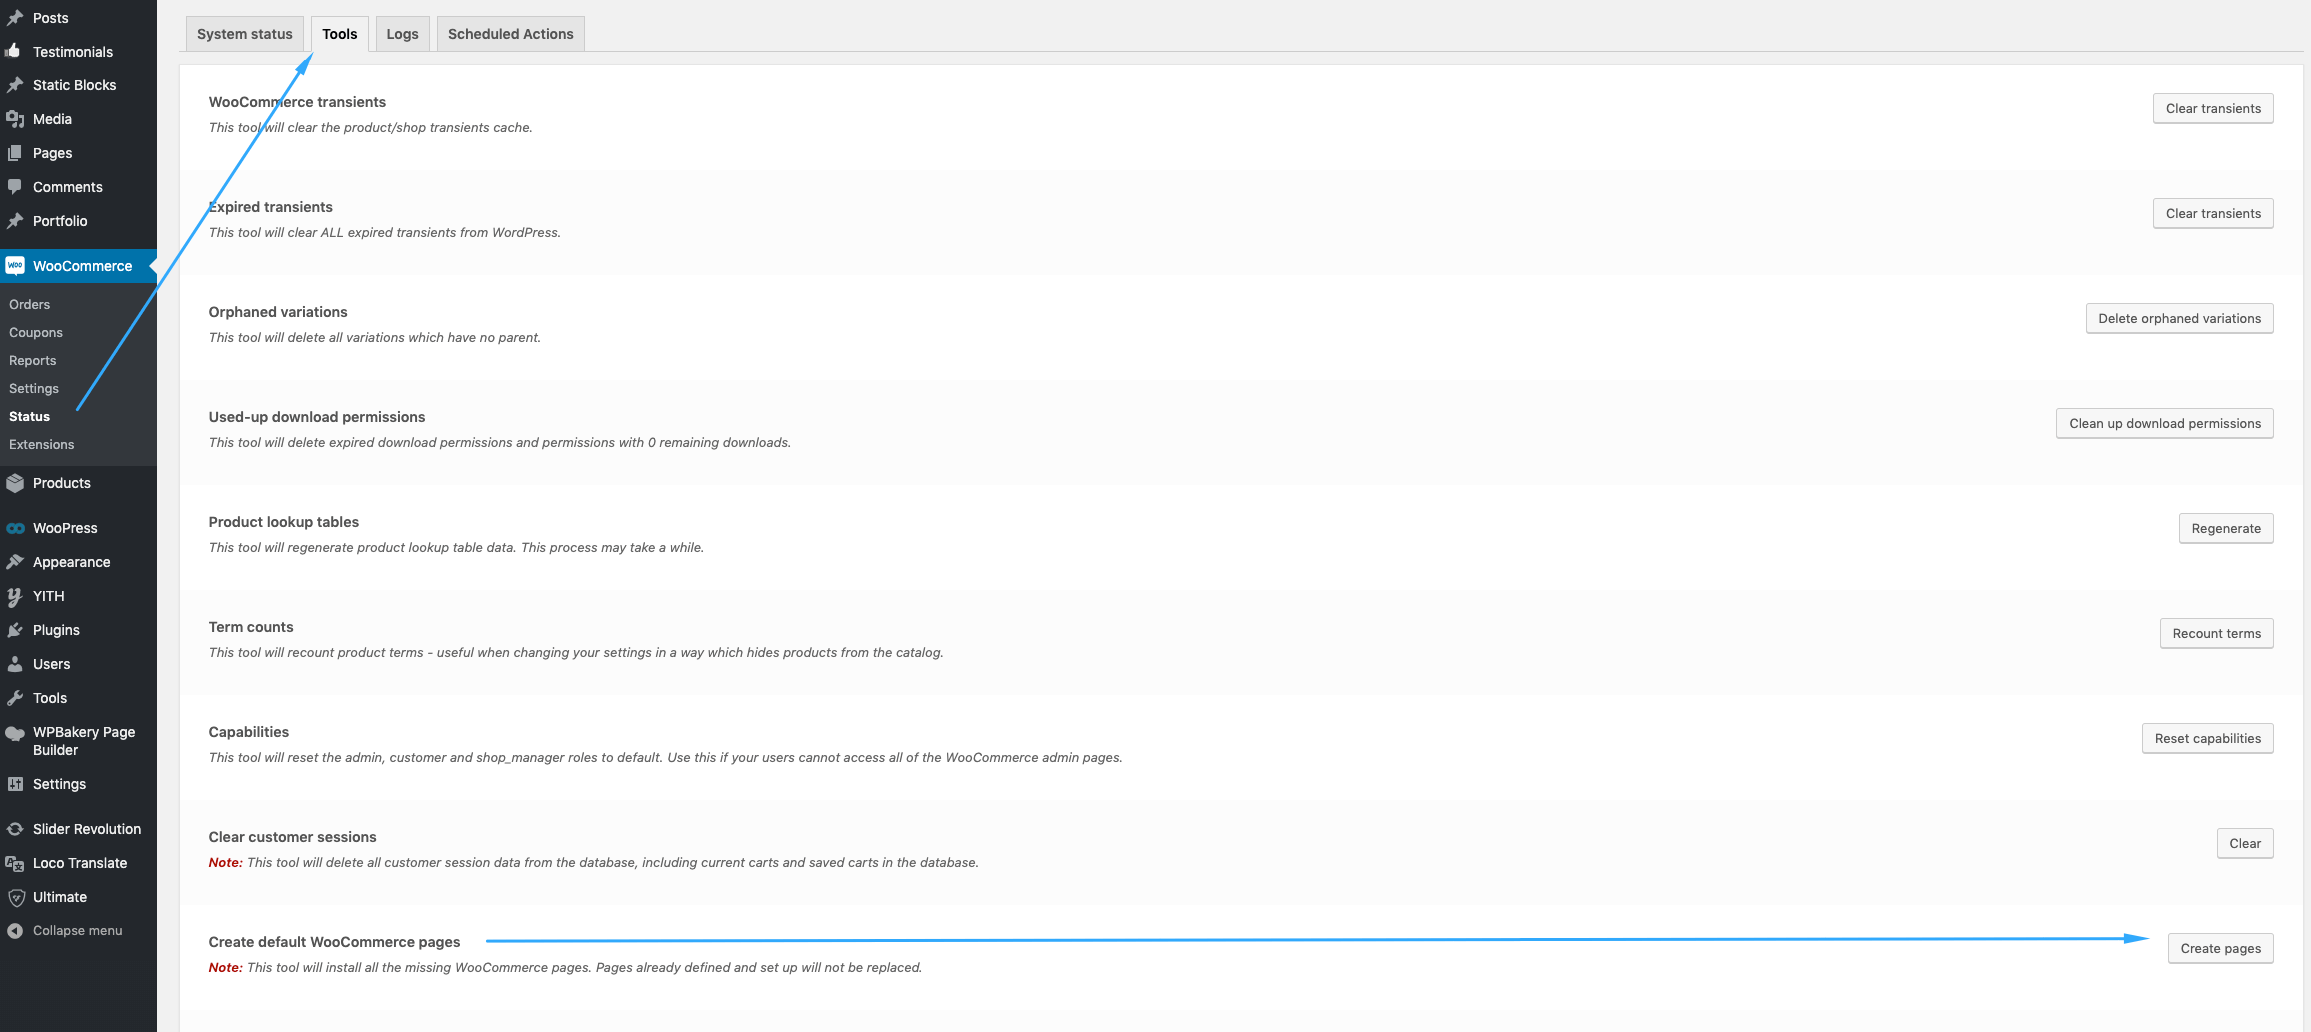Click the Slider Revolution refresh icon

point(14,829)
